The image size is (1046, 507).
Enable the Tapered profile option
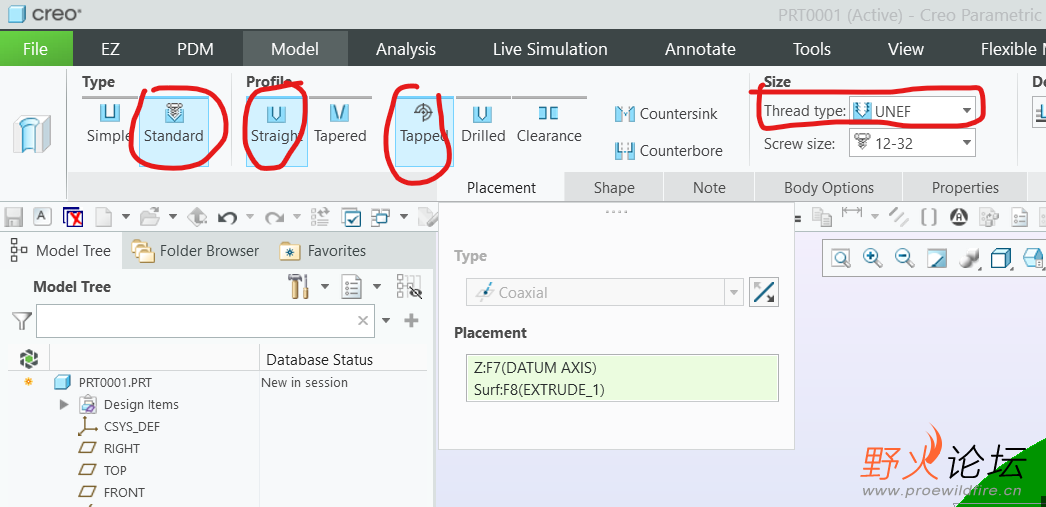(x=340, y=123)
